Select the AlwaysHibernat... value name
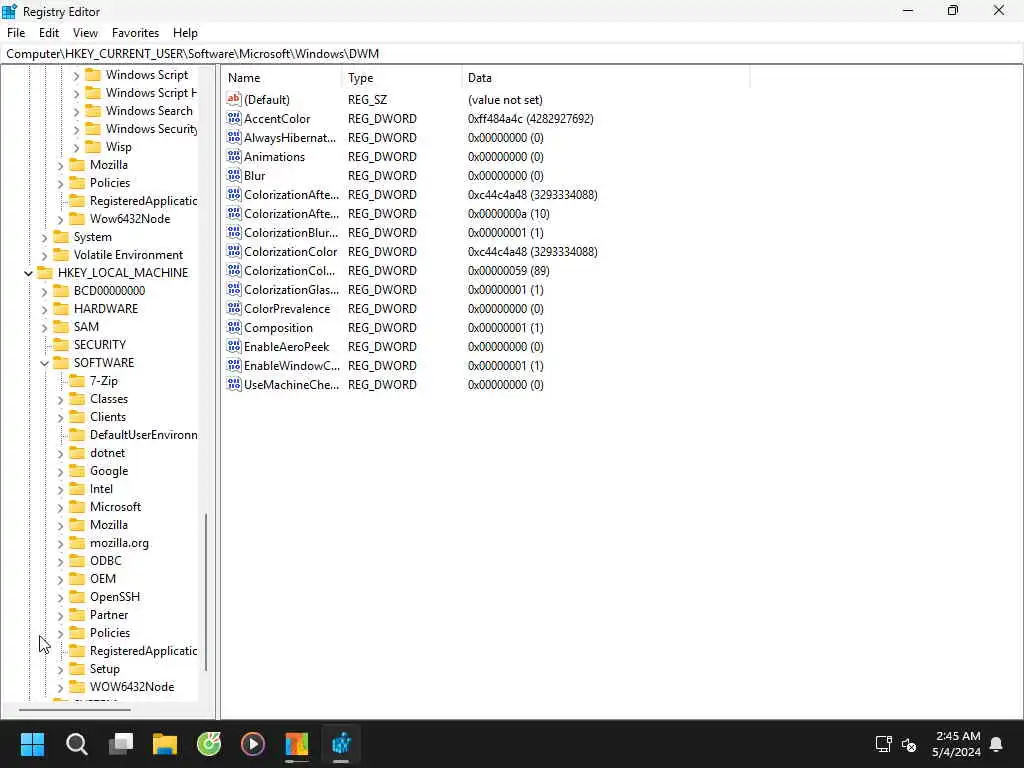This screenshot has height=768, width=1024. 289,137
